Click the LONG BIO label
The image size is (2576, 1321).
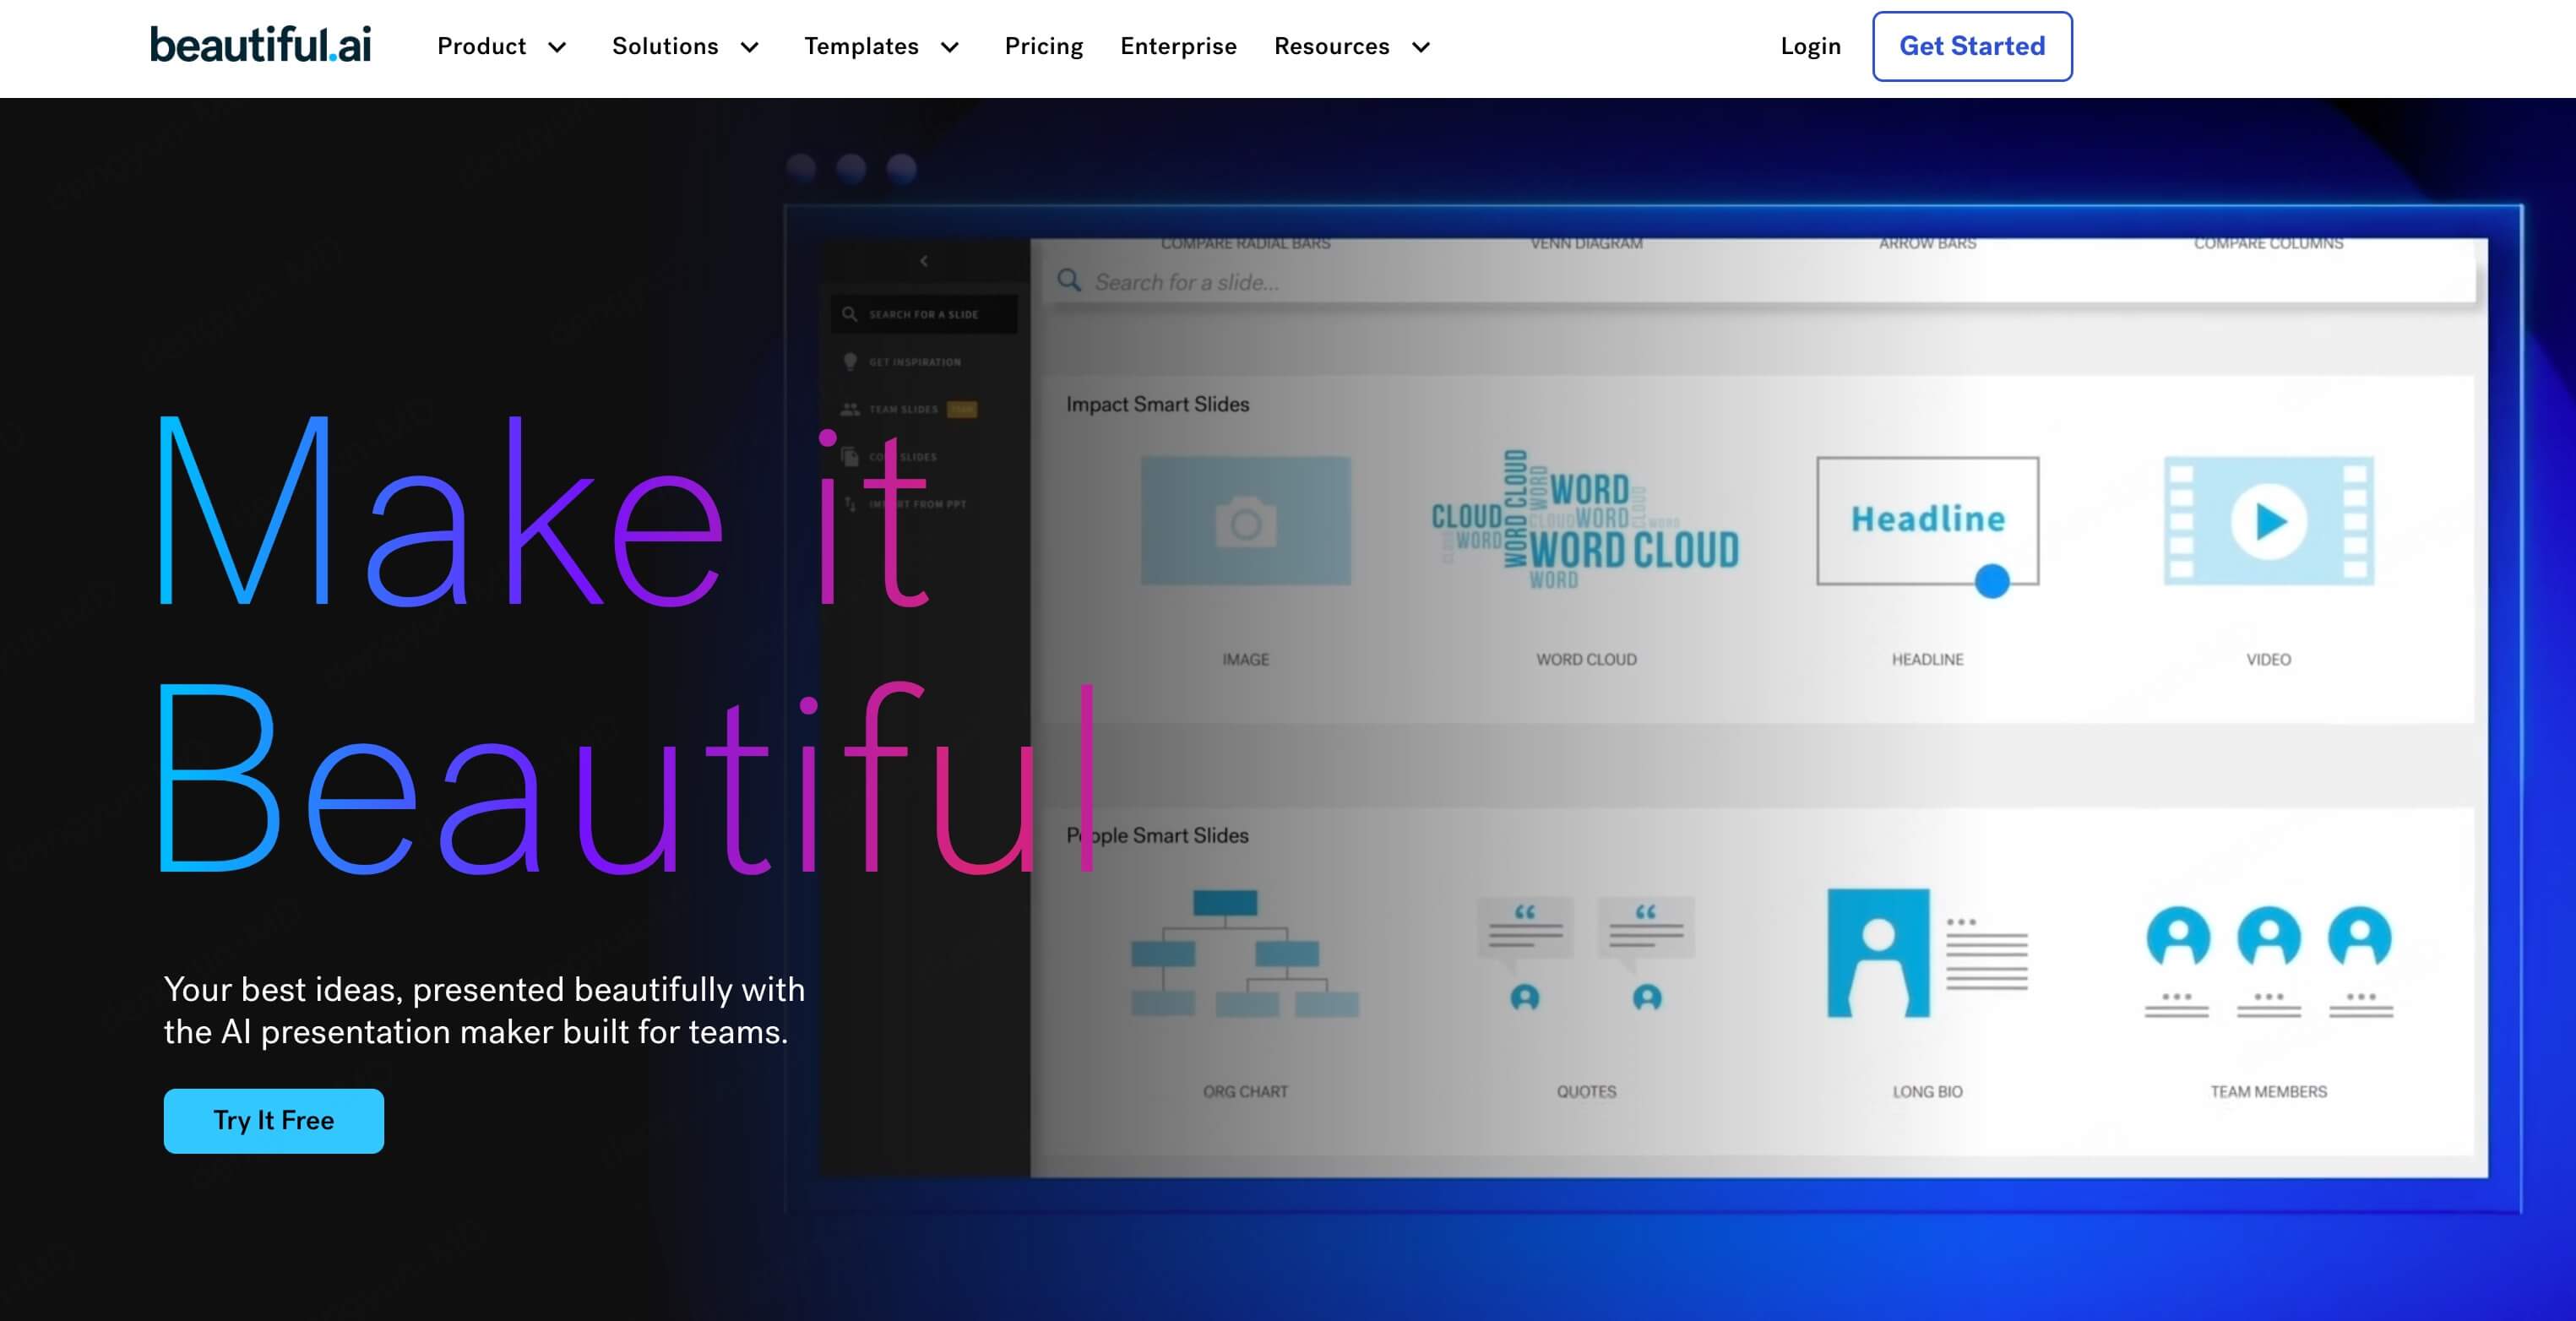point(1927,1091)
